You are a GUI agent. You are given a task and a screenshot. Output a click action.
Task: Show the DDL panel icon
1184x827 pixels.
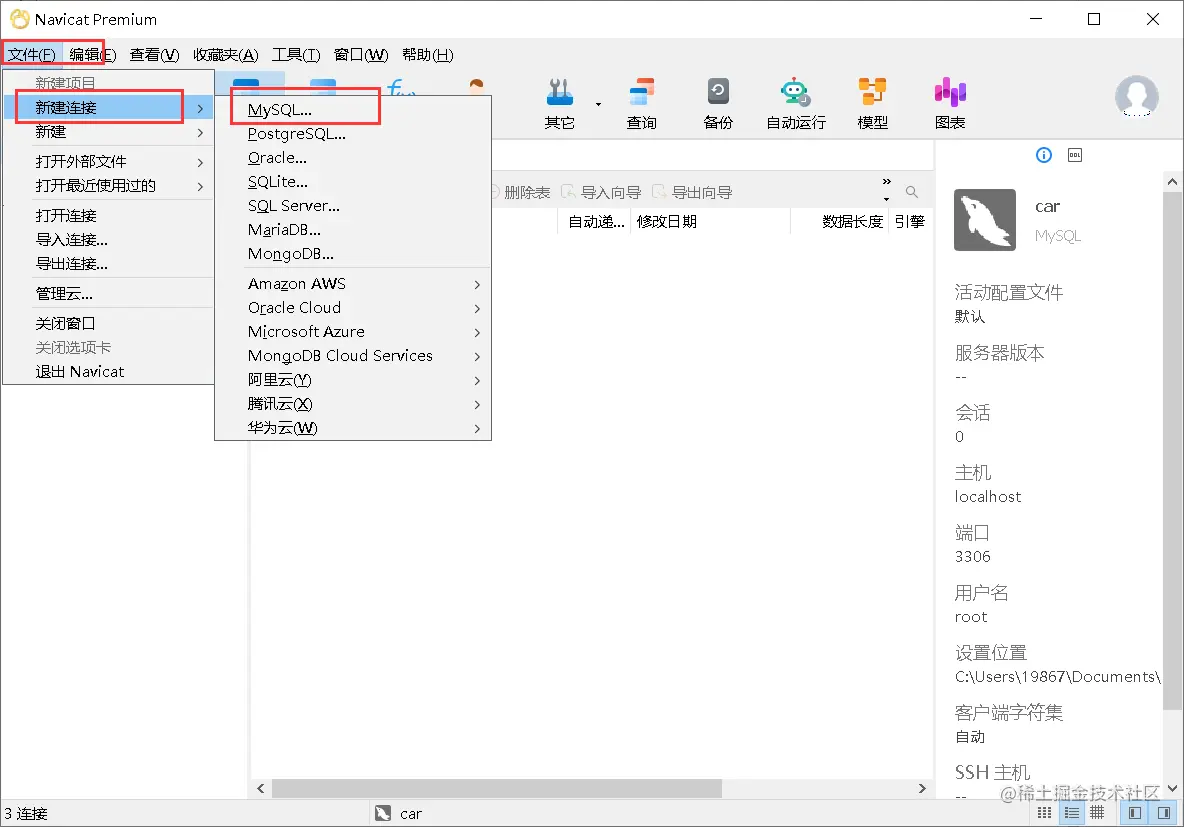coord(1075,155)
